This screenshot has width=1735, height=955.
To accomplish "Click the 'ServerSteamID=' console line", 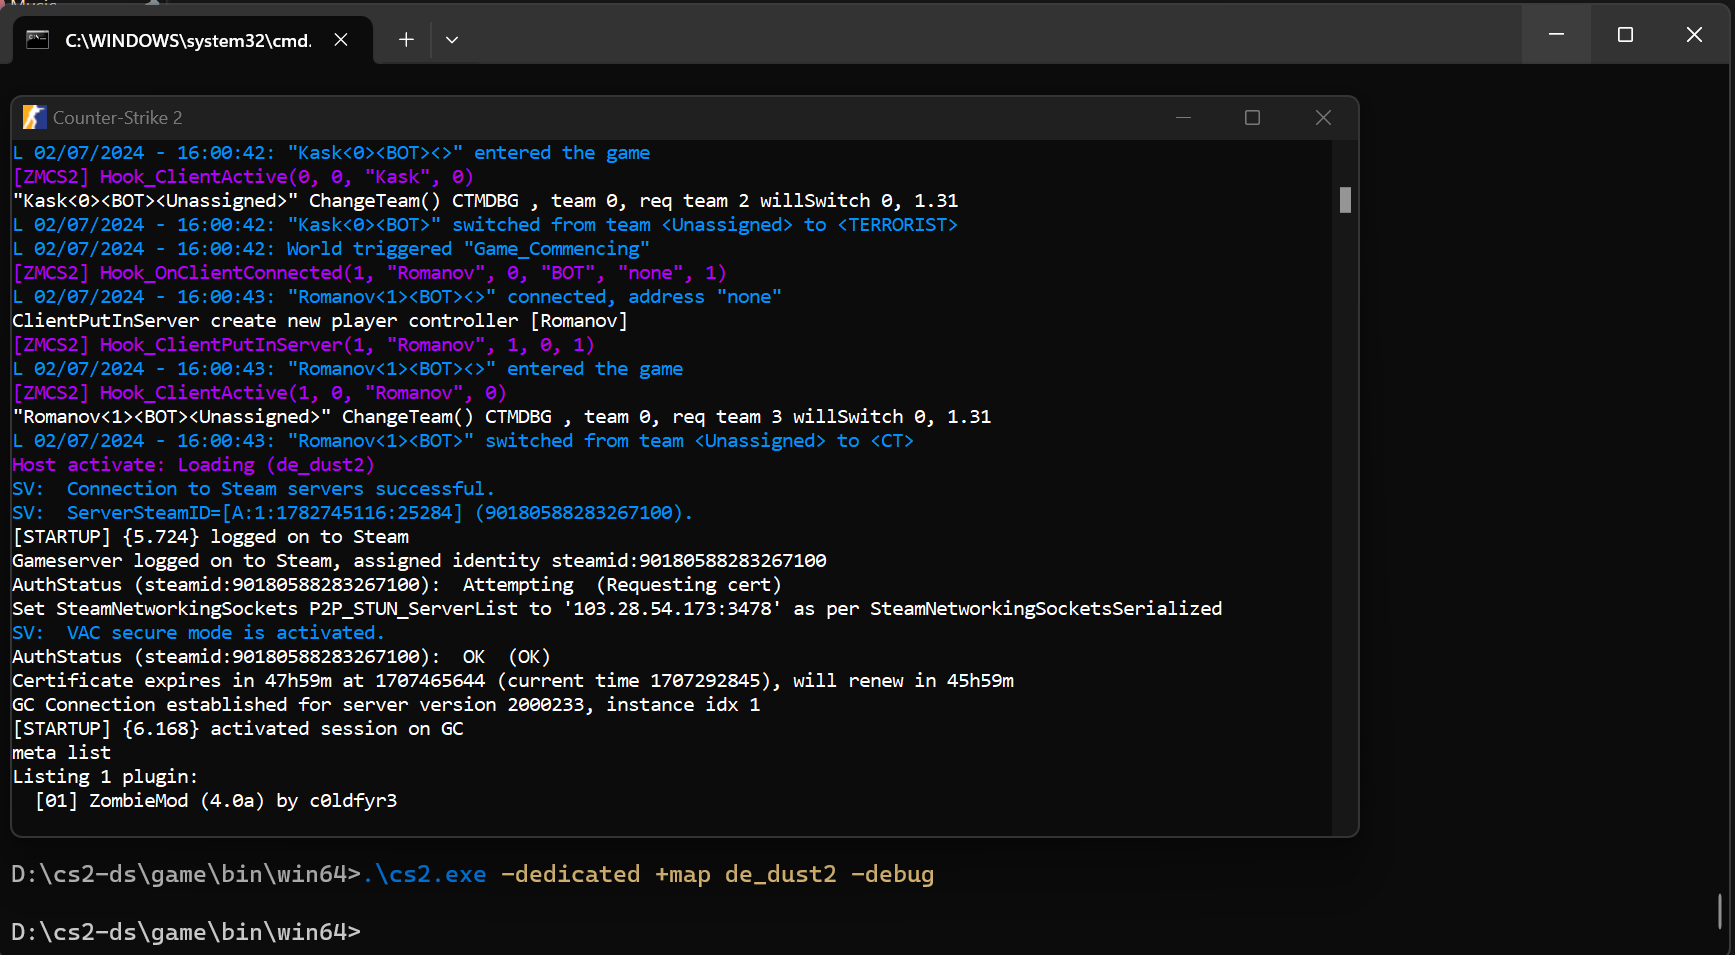I will point(352,513).
